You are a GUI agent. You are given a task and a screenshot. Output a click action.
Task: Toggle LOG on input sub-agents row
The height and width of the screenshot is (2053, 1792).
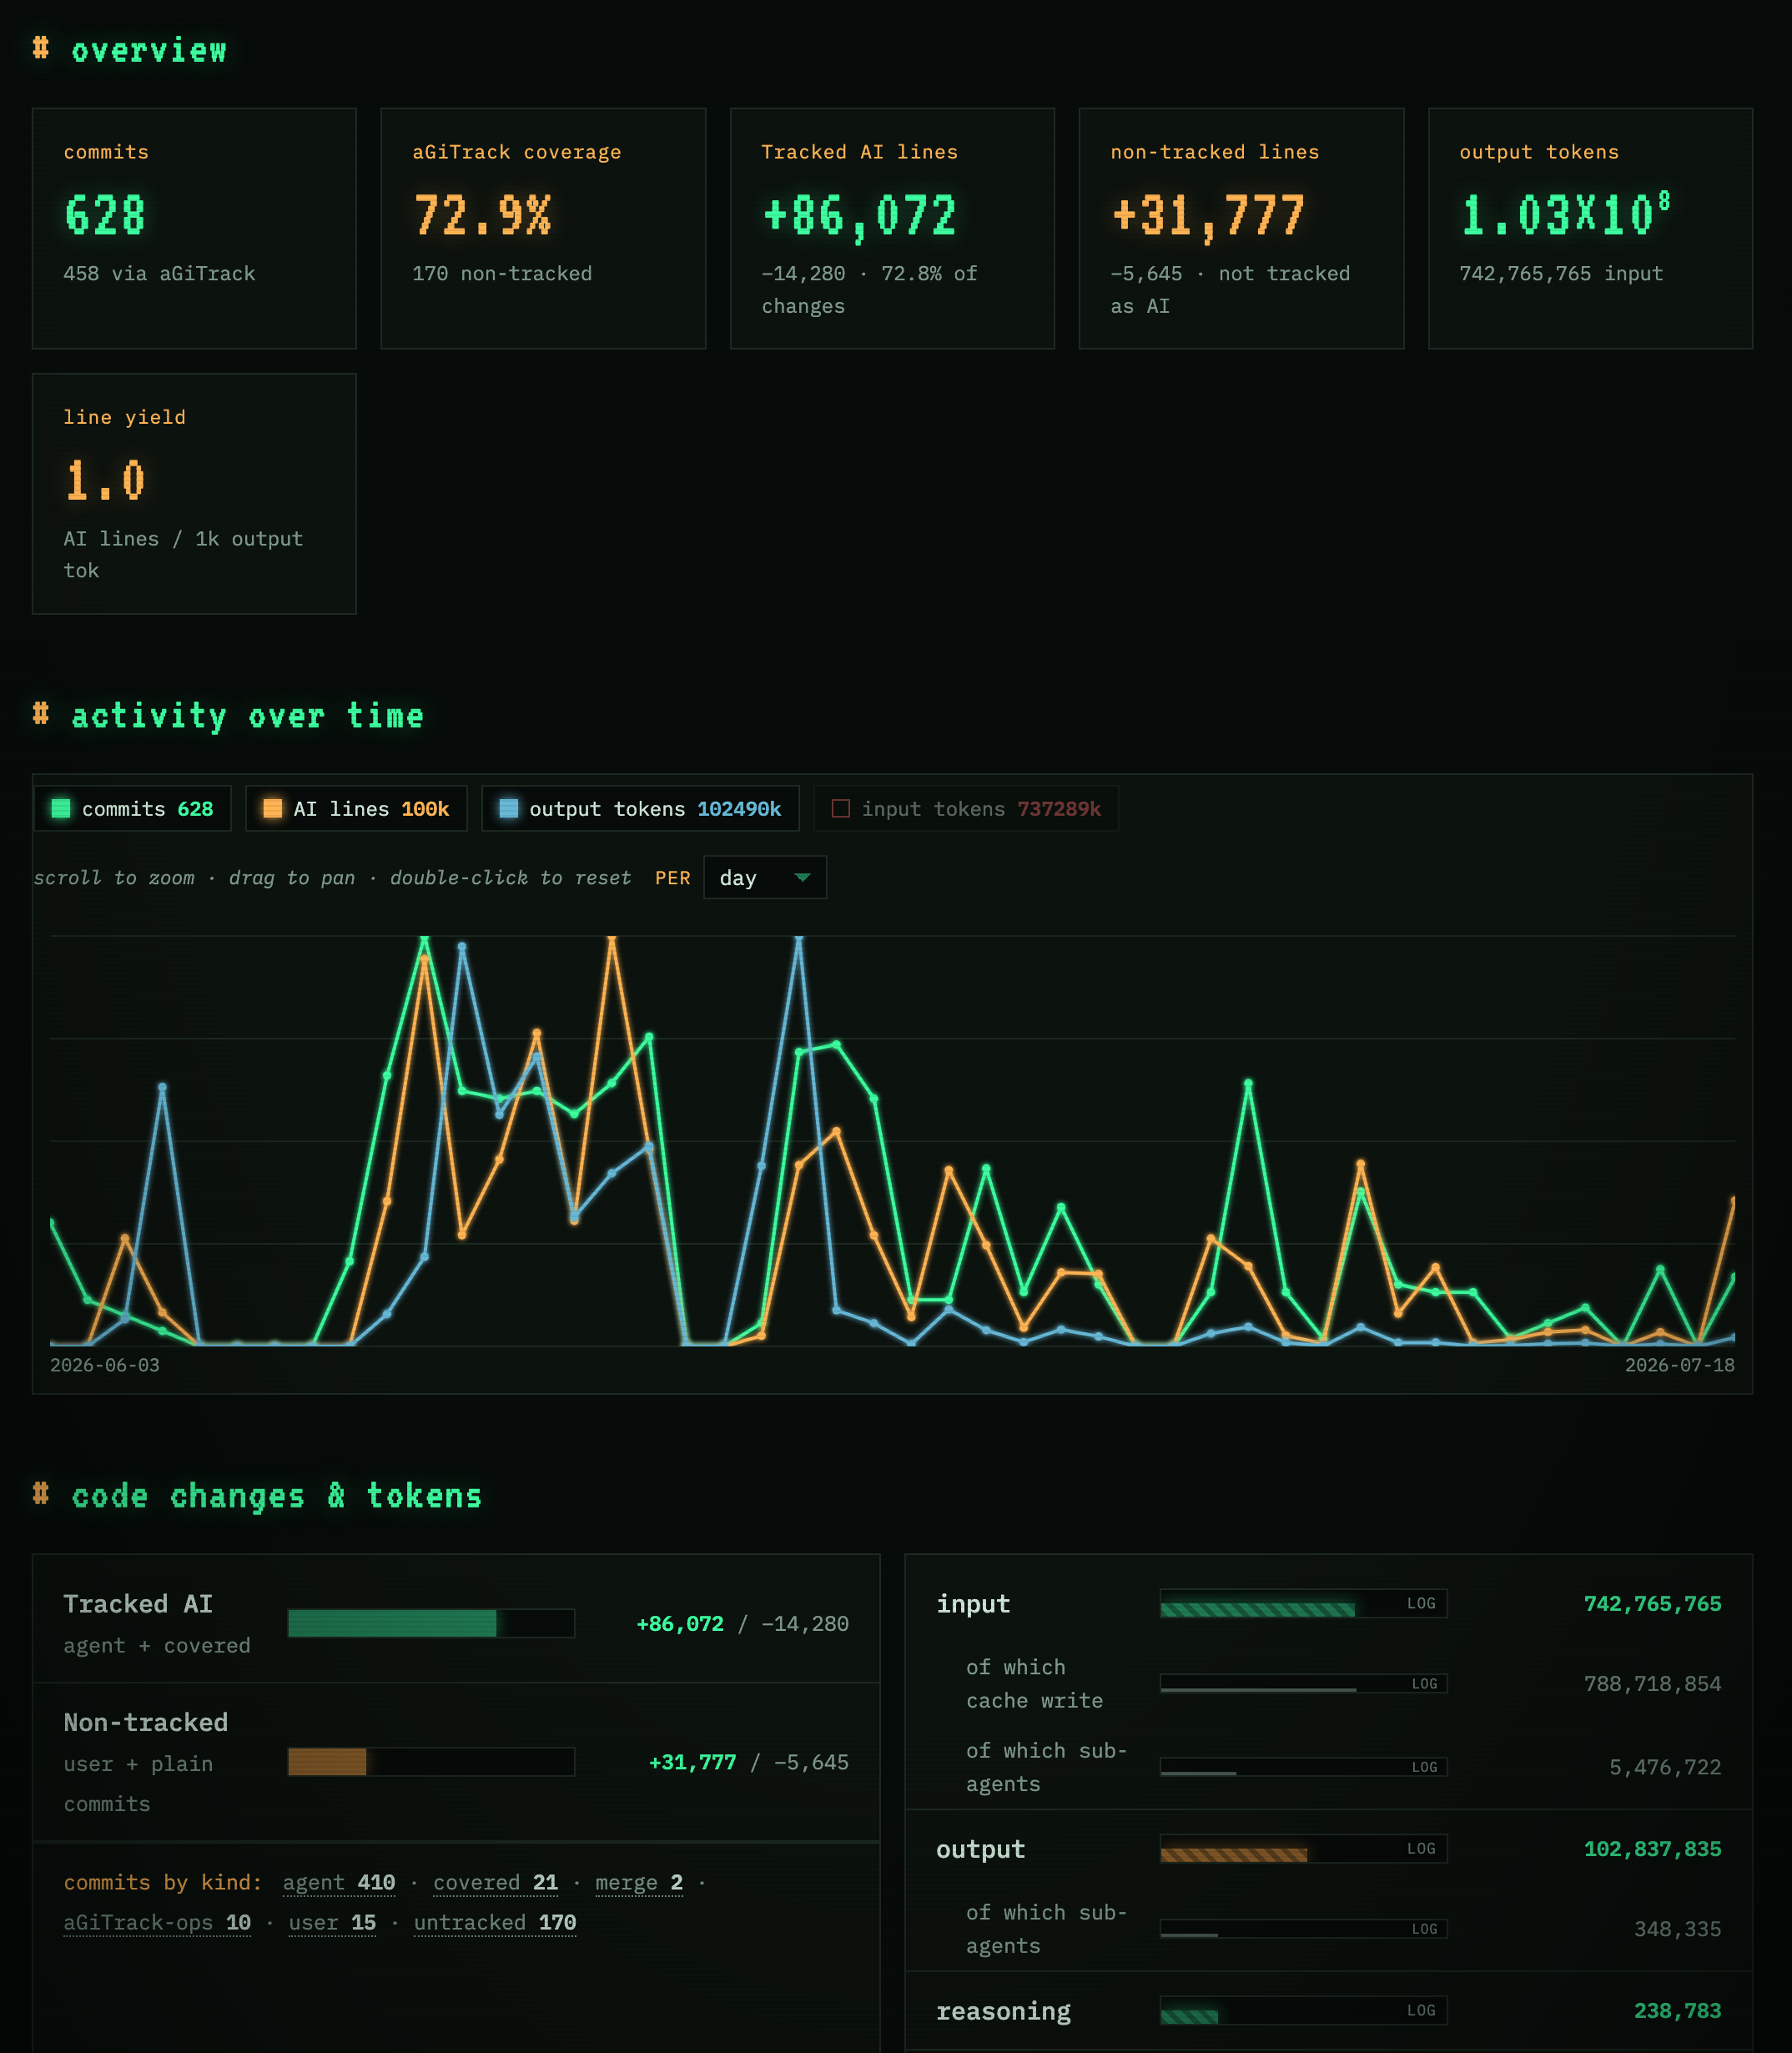tap(1424, 1767)
